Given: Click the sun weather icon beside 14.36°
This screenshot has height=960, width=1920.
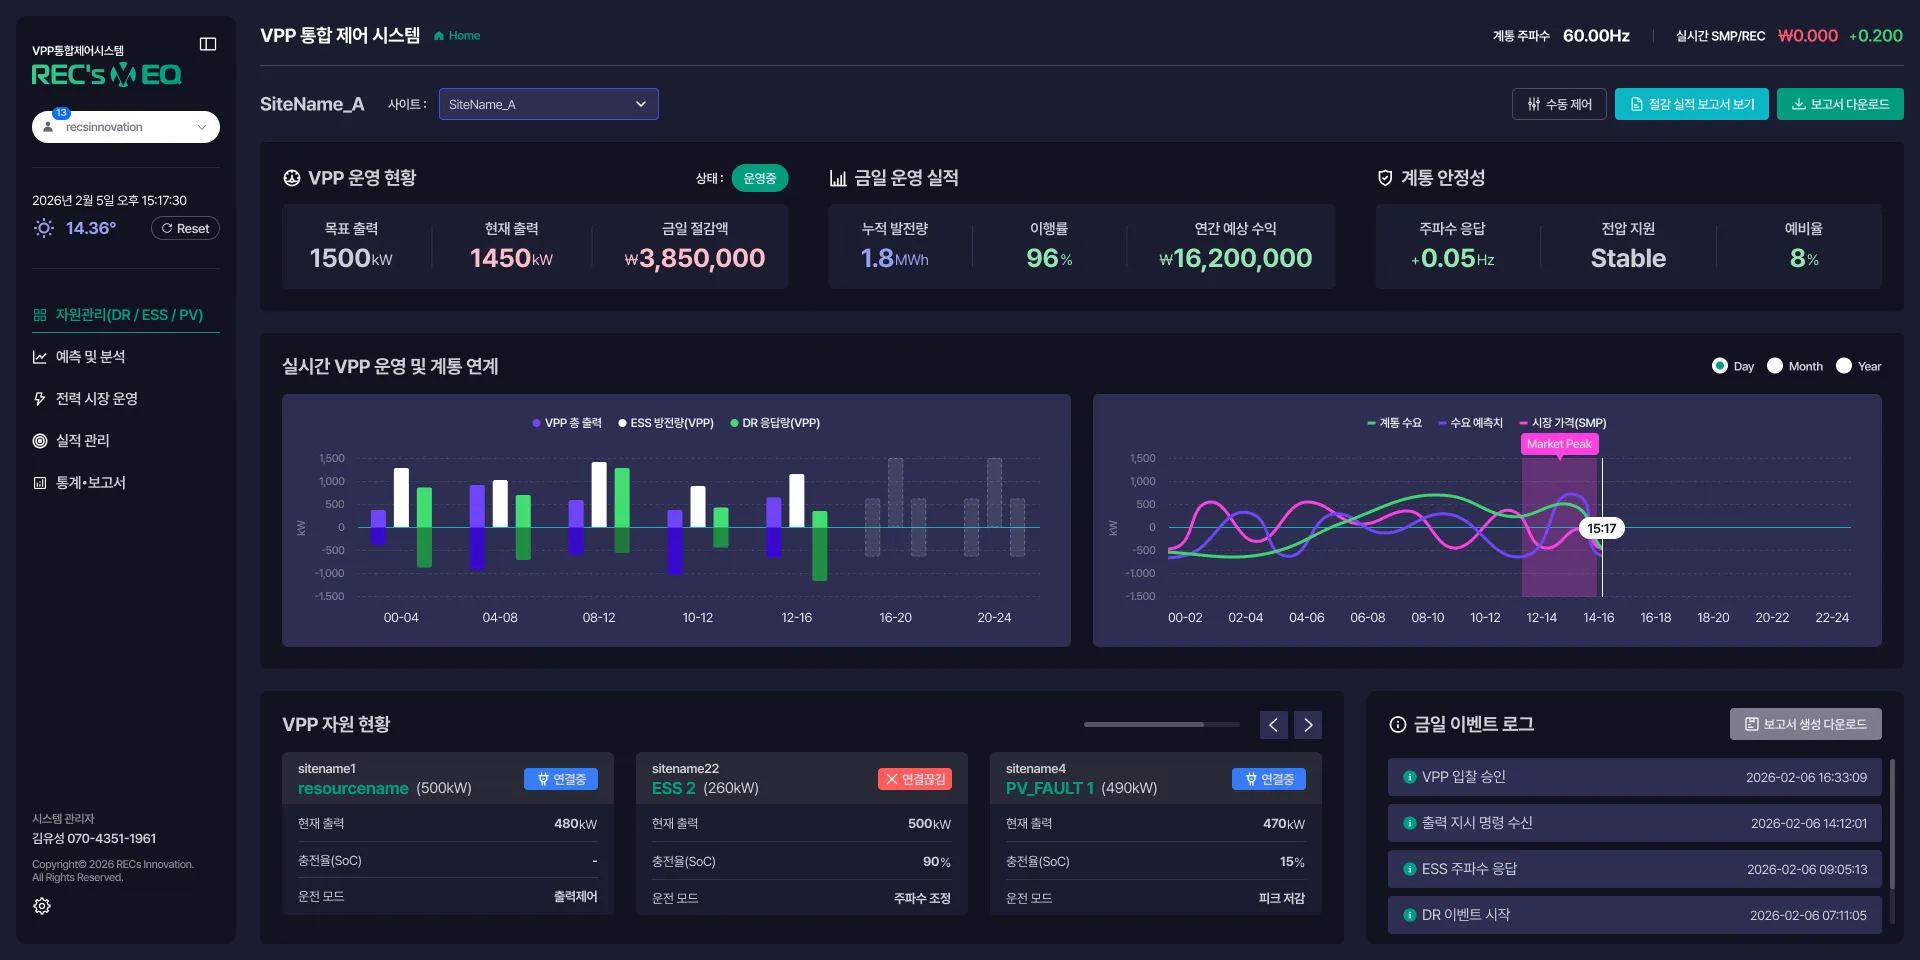Looking at the screenshot, I should click(44, 228).
